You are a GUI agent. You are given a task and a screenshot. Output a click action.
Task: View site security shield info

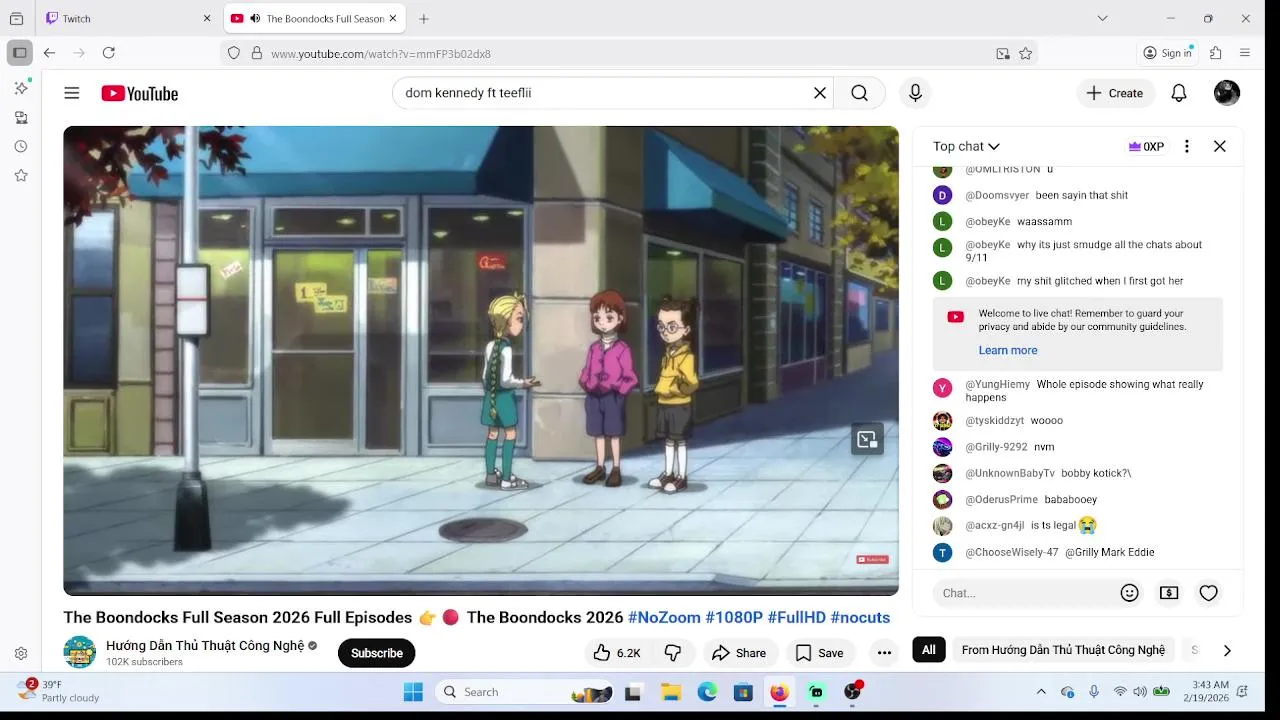click(x=234, y=53)
